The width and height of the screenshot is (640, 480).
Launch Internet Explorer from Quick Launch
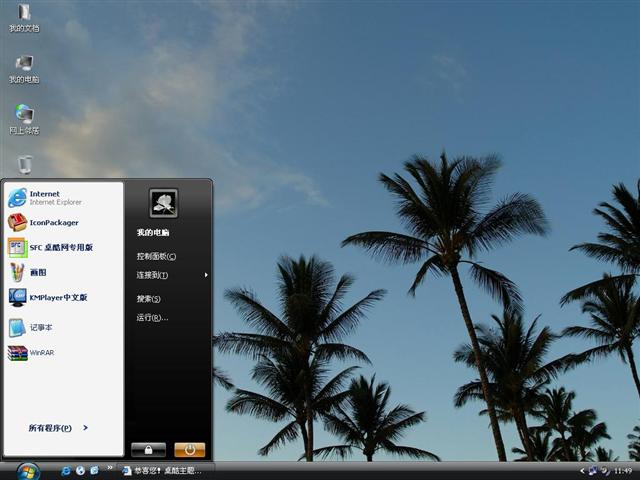[x=65, y=471]
